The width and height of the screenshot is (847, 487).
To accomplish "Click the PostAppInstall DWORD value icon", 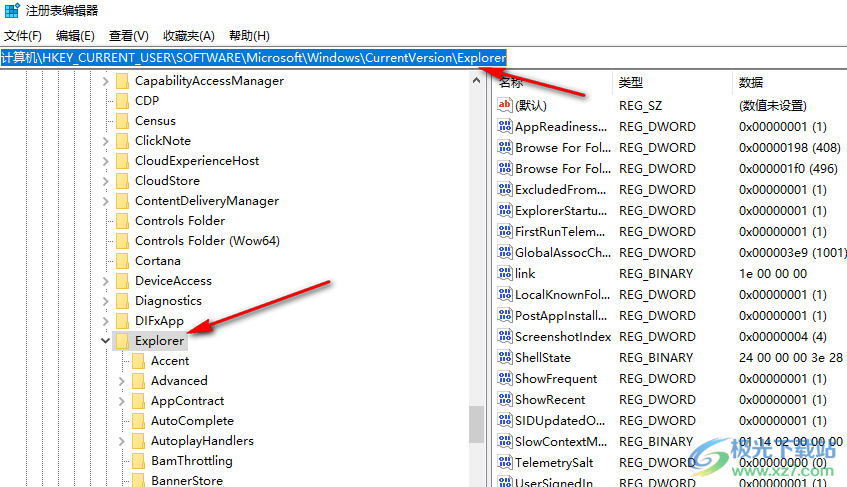I will [x=505, y=315].
